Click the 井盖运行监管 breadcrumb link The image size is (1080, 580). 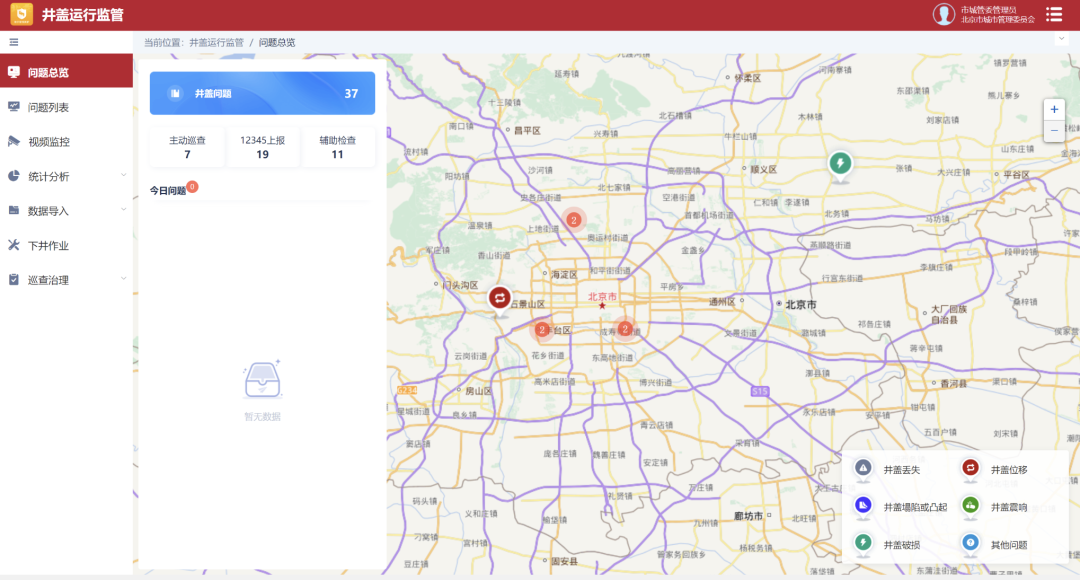tap(216, 42)
